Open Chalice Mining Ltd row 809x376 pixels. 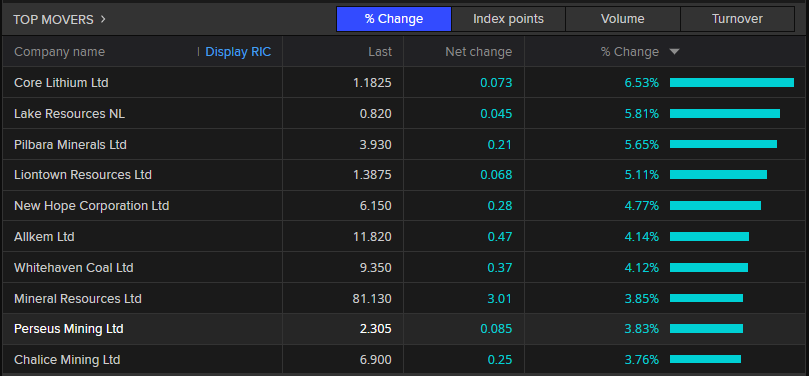404,359
